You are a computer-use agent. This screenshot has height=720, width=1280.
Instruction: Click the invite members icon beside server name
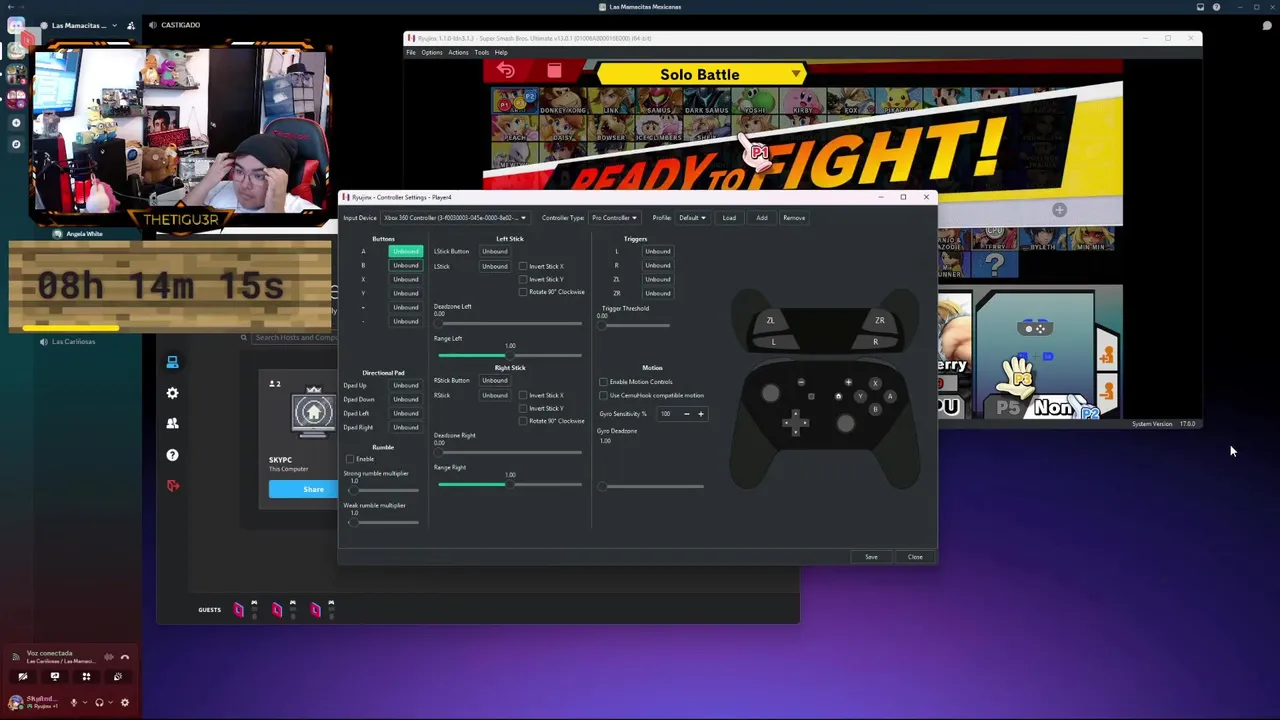click(x=131, y=25)
